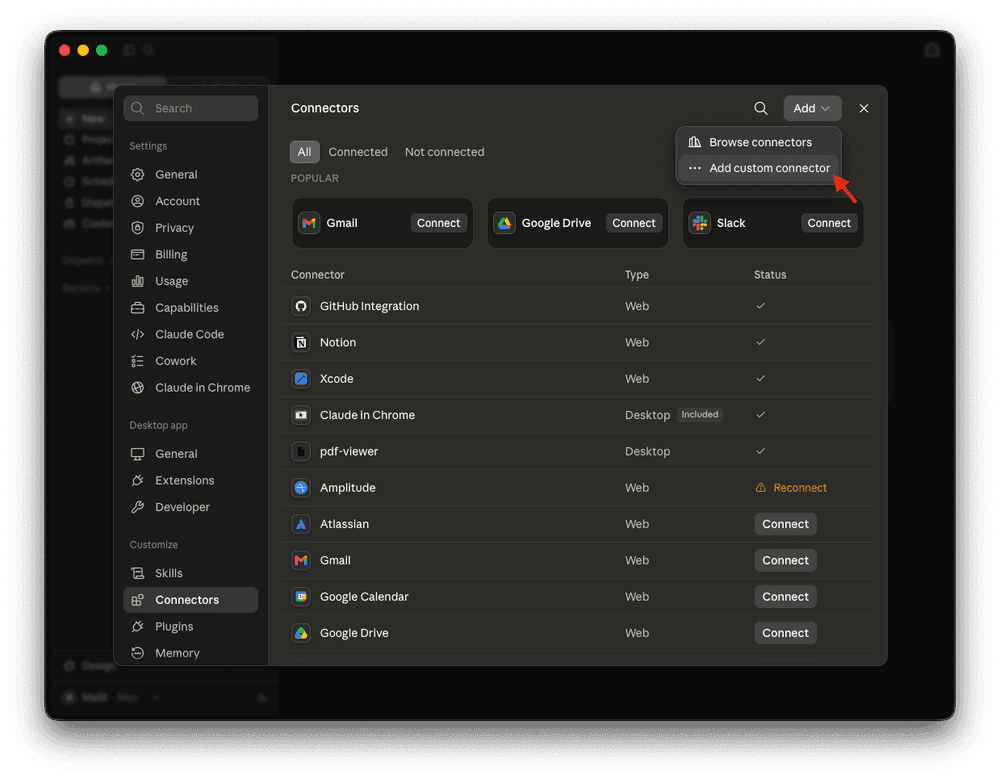Open Privacy settings
The height and width of the screenshot is (780, 1000).
(191, 228)
